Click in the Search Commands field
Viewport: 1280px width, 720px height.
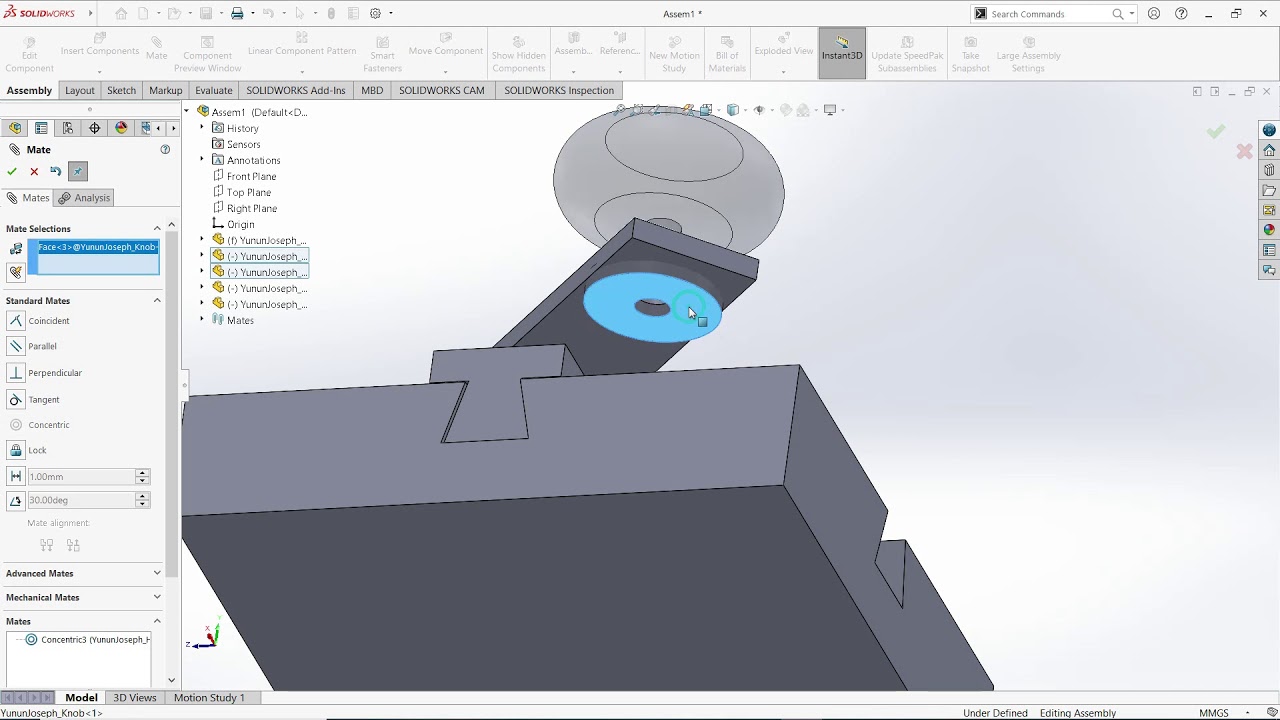click(x=1050, y=14)
